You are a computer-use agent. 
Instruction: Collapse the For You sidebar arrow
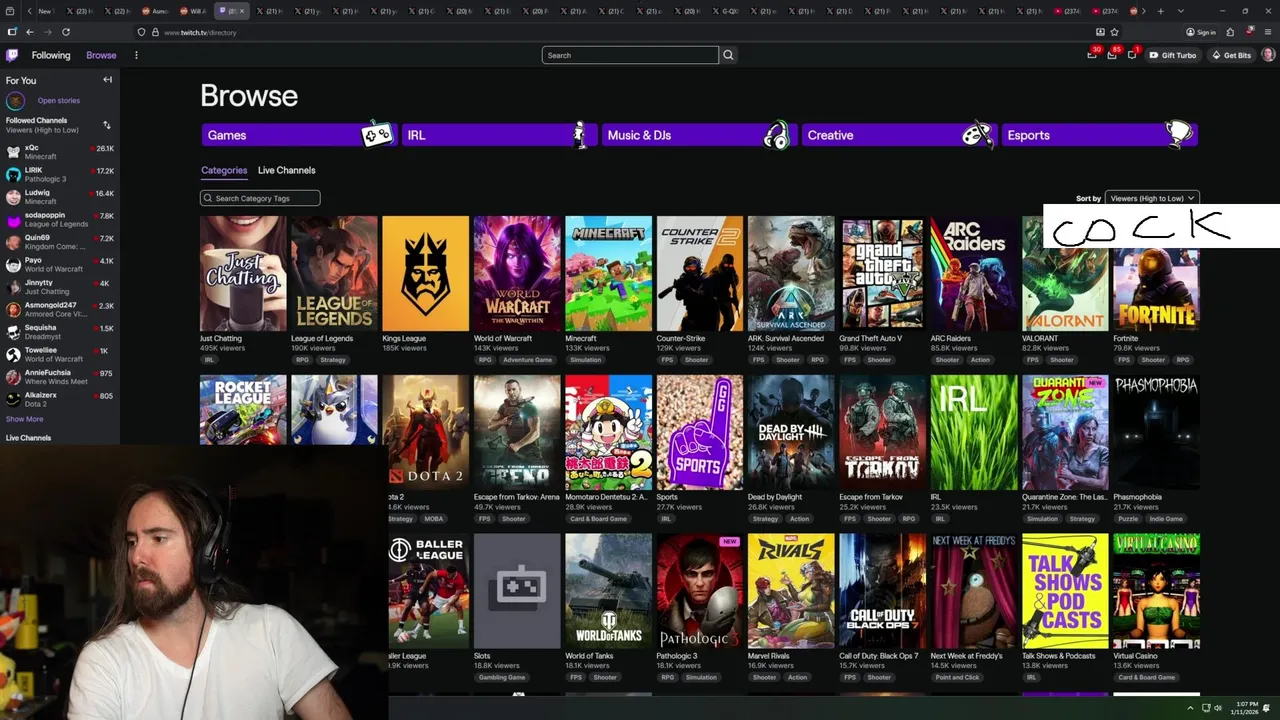(x=107, y=80)
